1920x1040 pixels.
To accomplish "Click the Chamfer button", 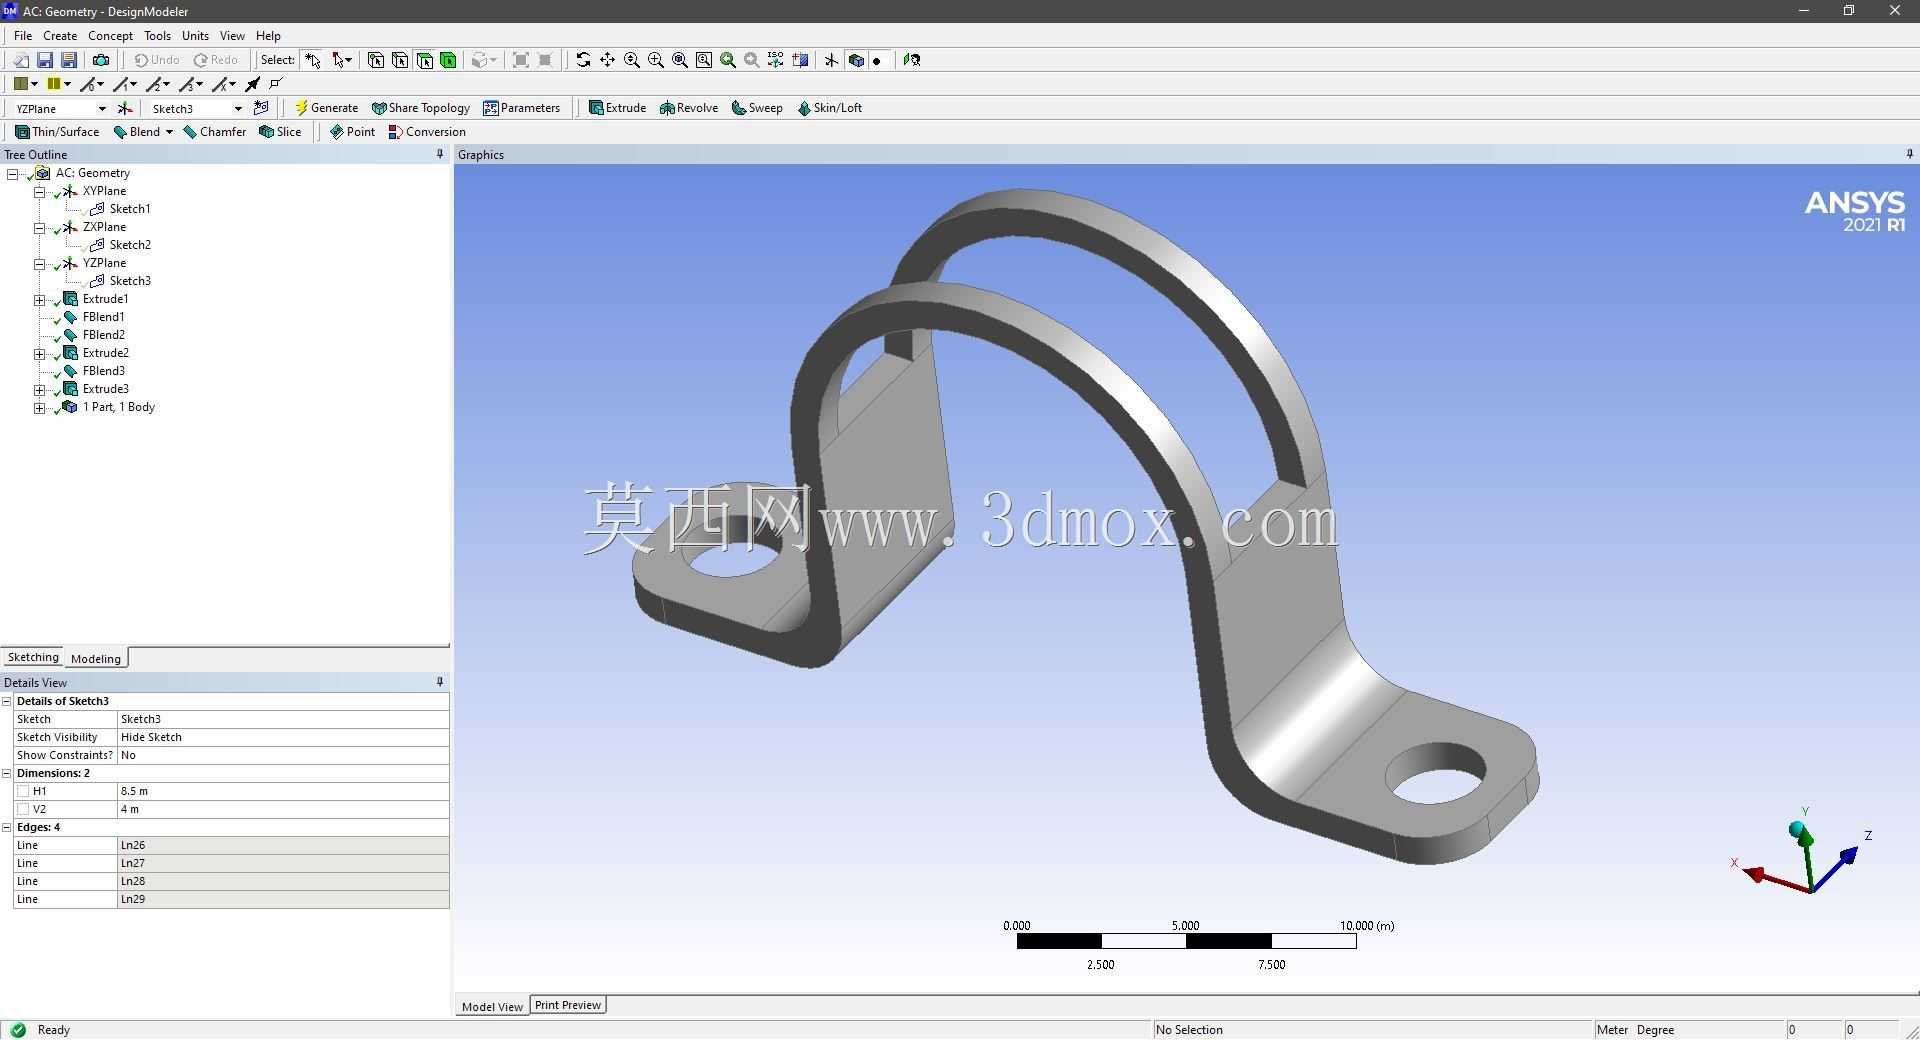I will pos(215,132).
